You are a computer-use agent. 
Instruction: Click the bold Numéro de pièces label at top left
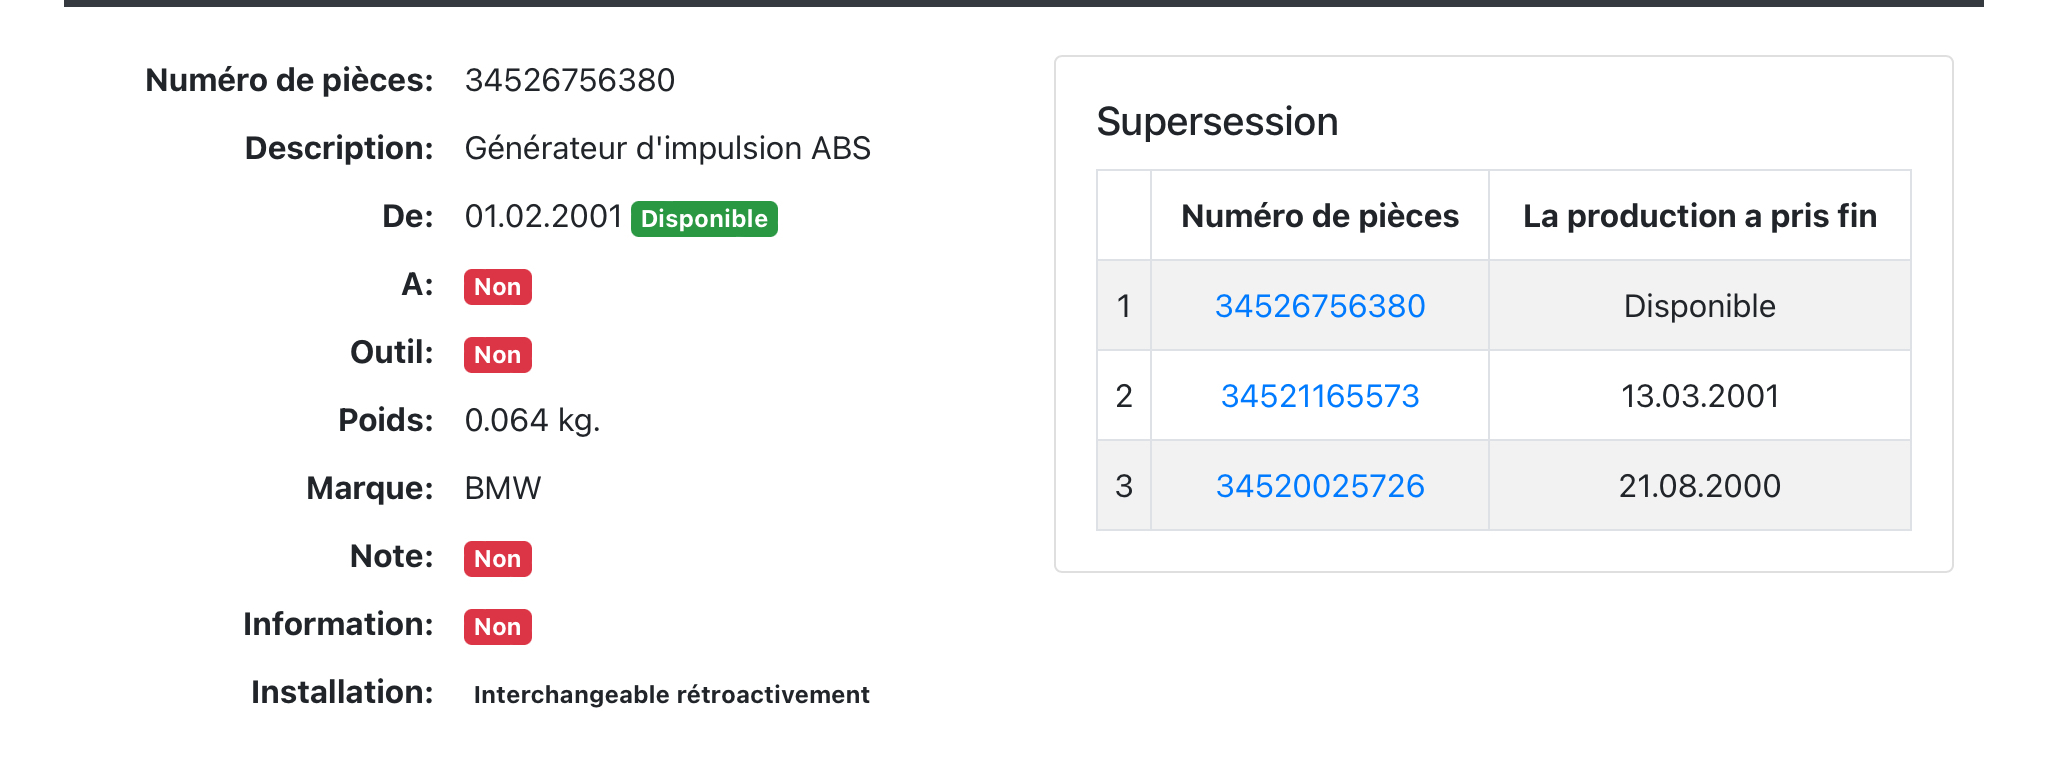coord(289,80)
